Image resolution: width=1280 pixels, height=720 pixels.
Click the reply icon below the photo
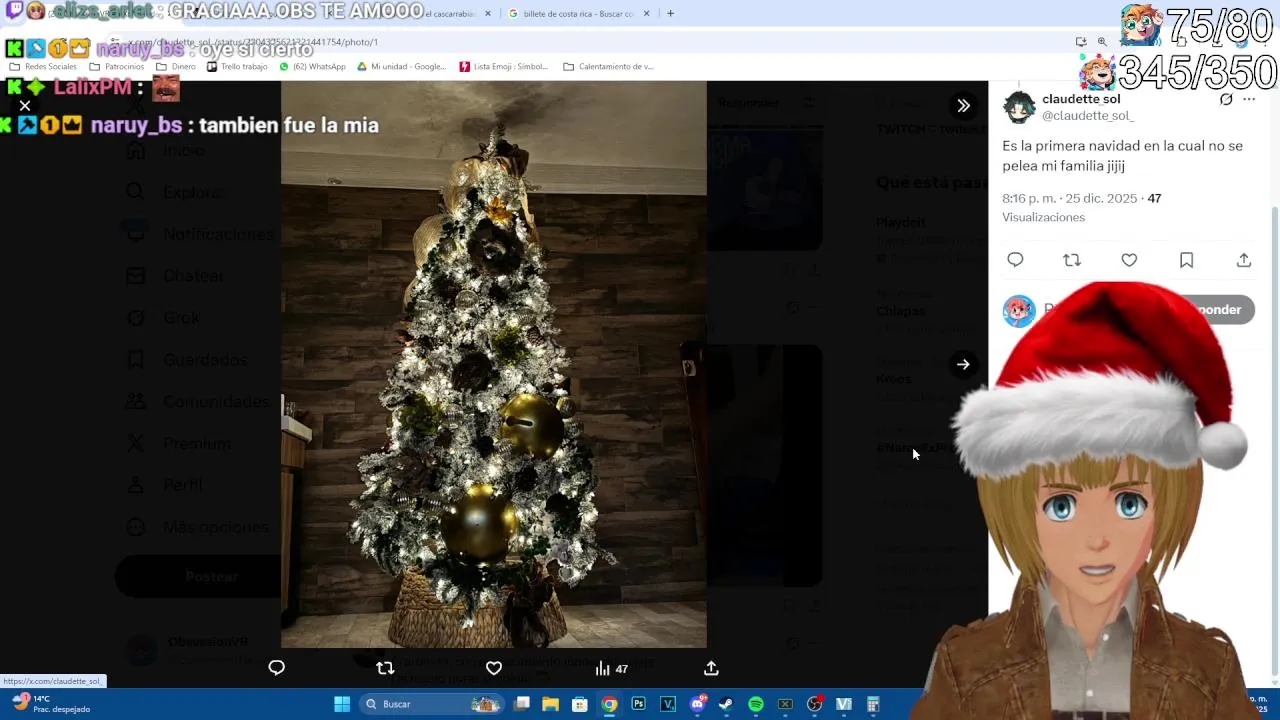tap(276, 668)
